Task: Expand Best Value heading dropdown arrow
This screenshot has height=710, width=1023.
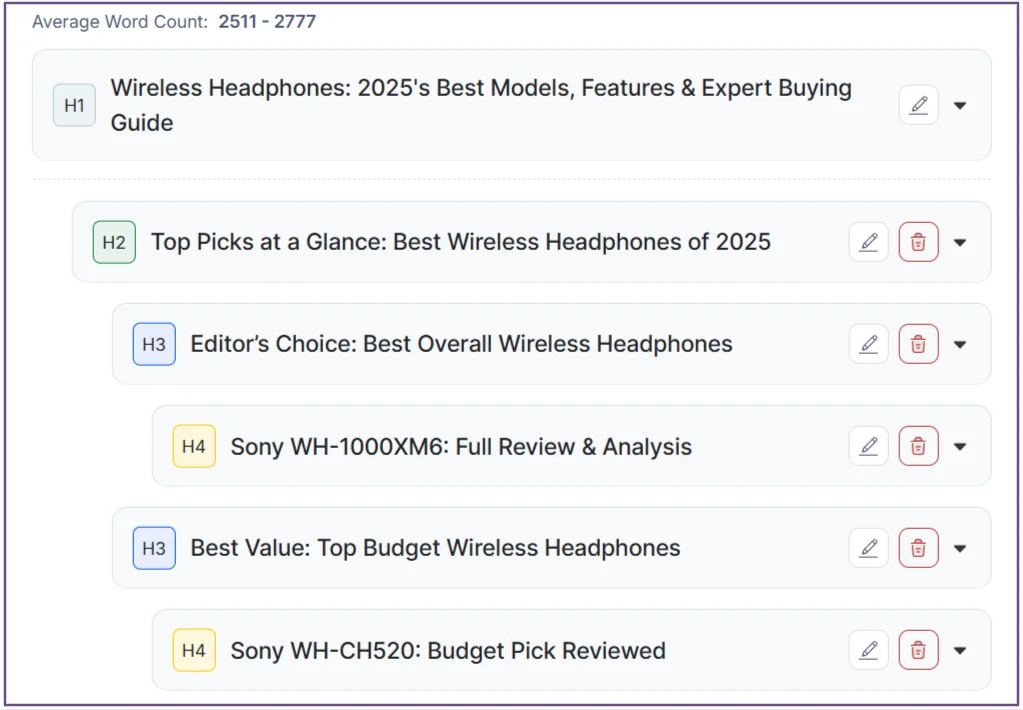Action: (x=960, y=549)
